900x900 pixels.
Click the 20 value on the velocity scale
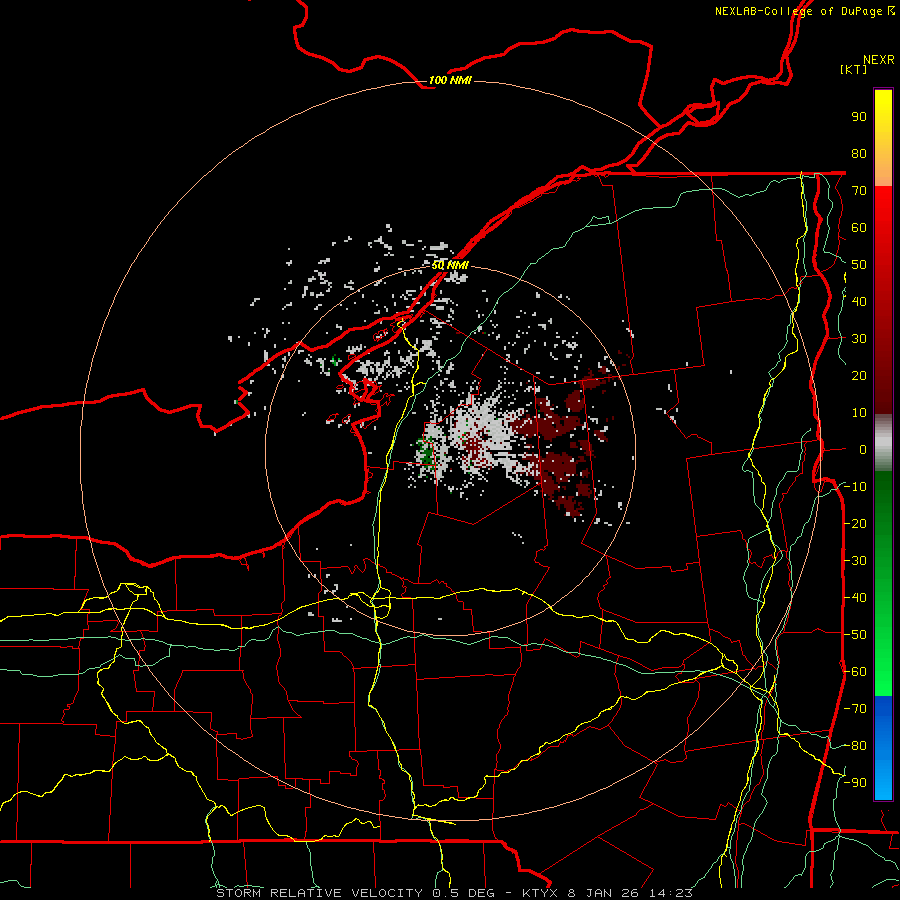(859, 376)
